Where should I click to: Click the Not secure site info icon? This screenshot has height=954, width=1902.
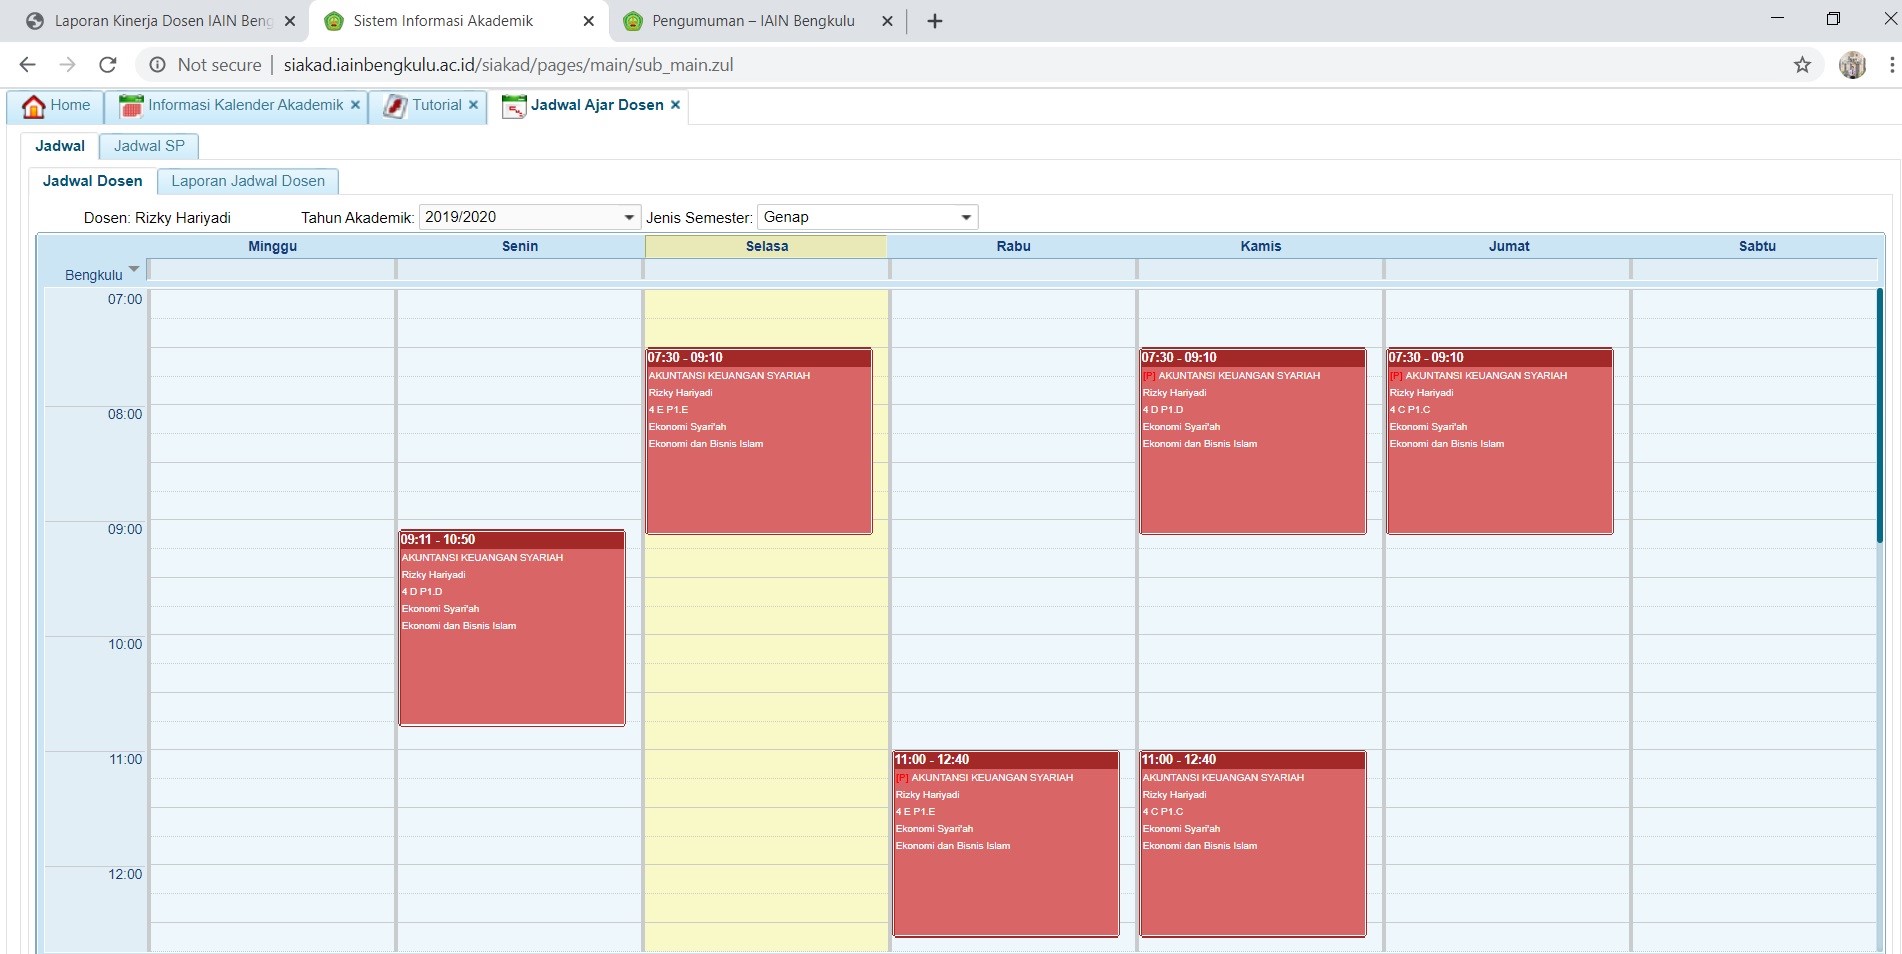click(157, 65)
